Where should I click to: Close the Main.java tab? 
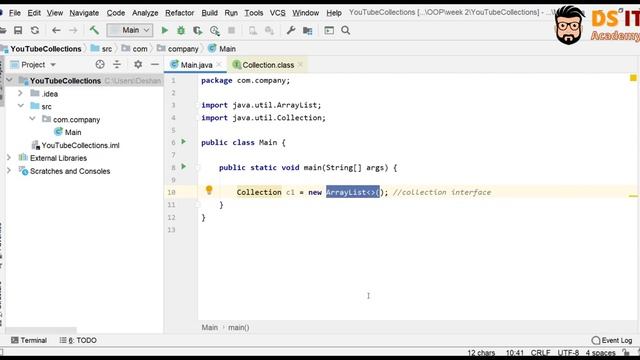[219, 64]
